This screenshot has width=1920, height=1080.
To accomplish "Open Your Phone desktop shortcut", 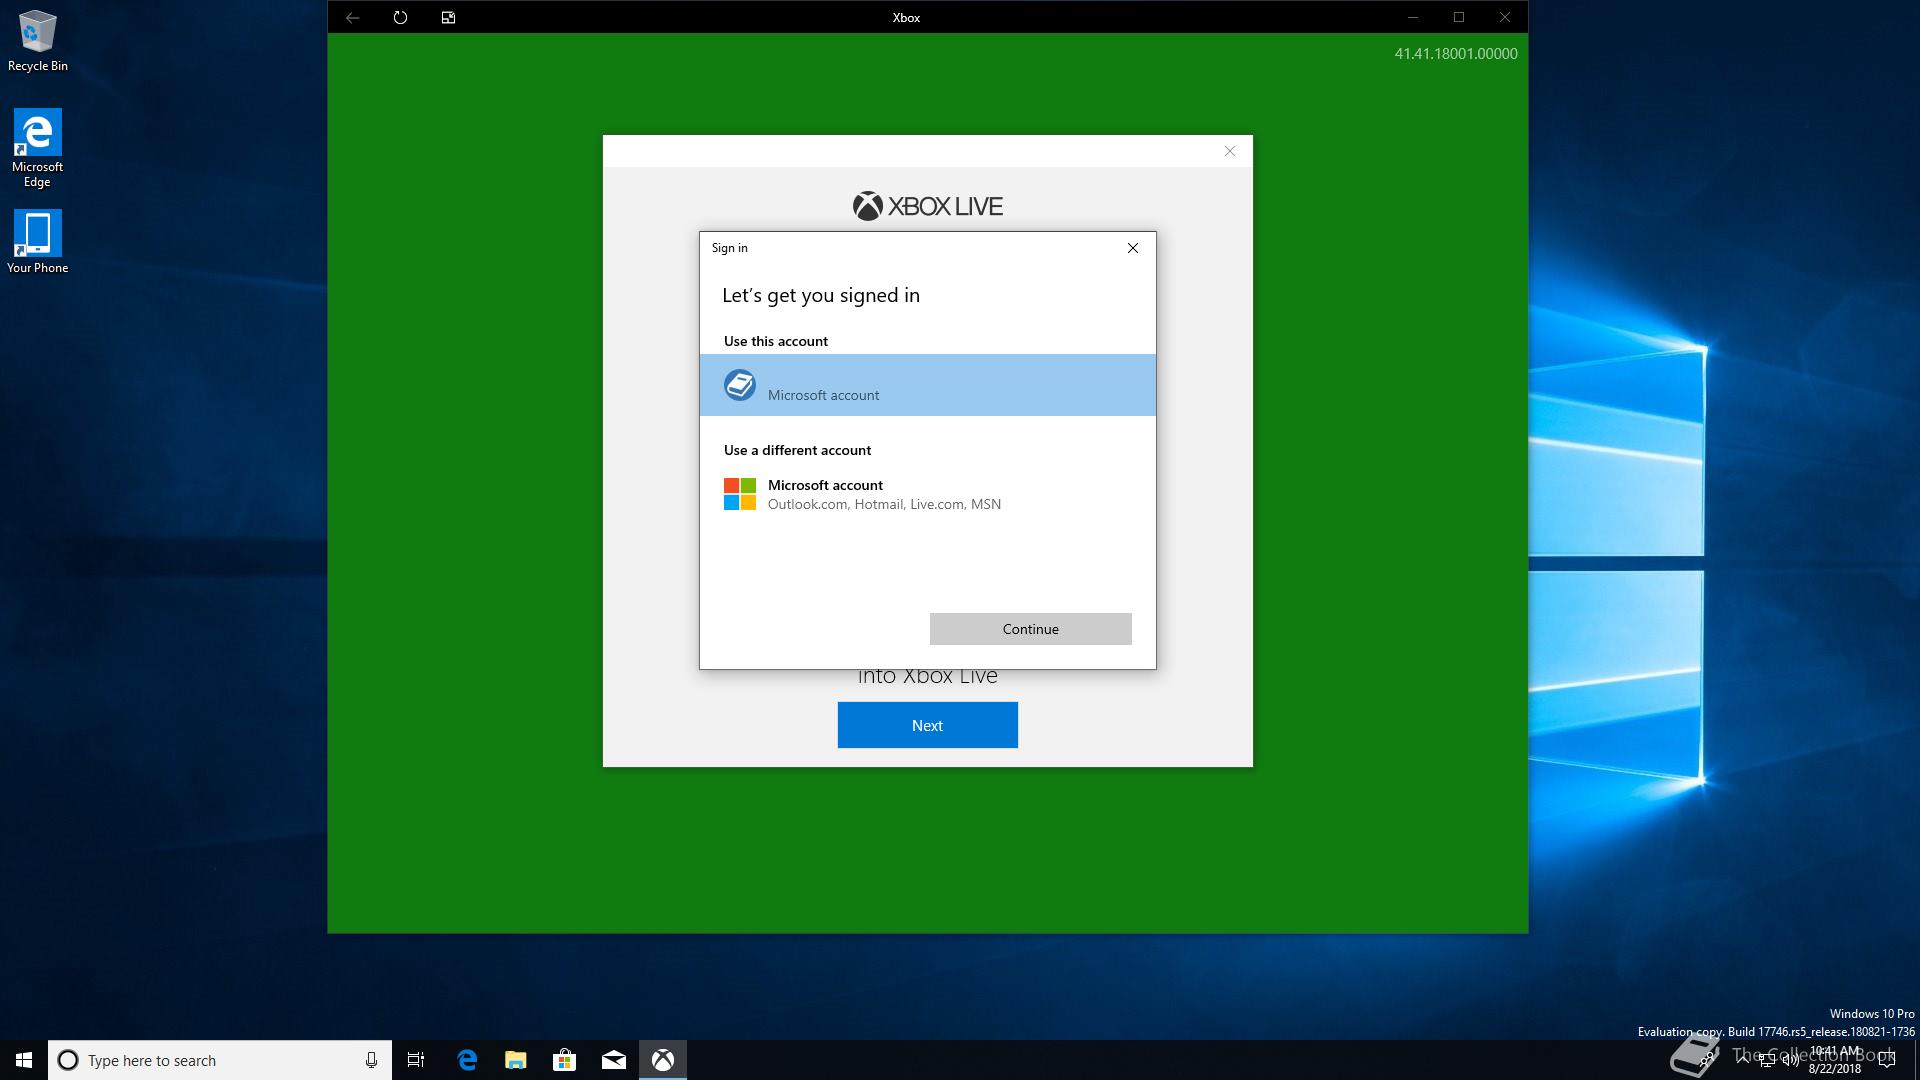I will (x=38, y=242).
